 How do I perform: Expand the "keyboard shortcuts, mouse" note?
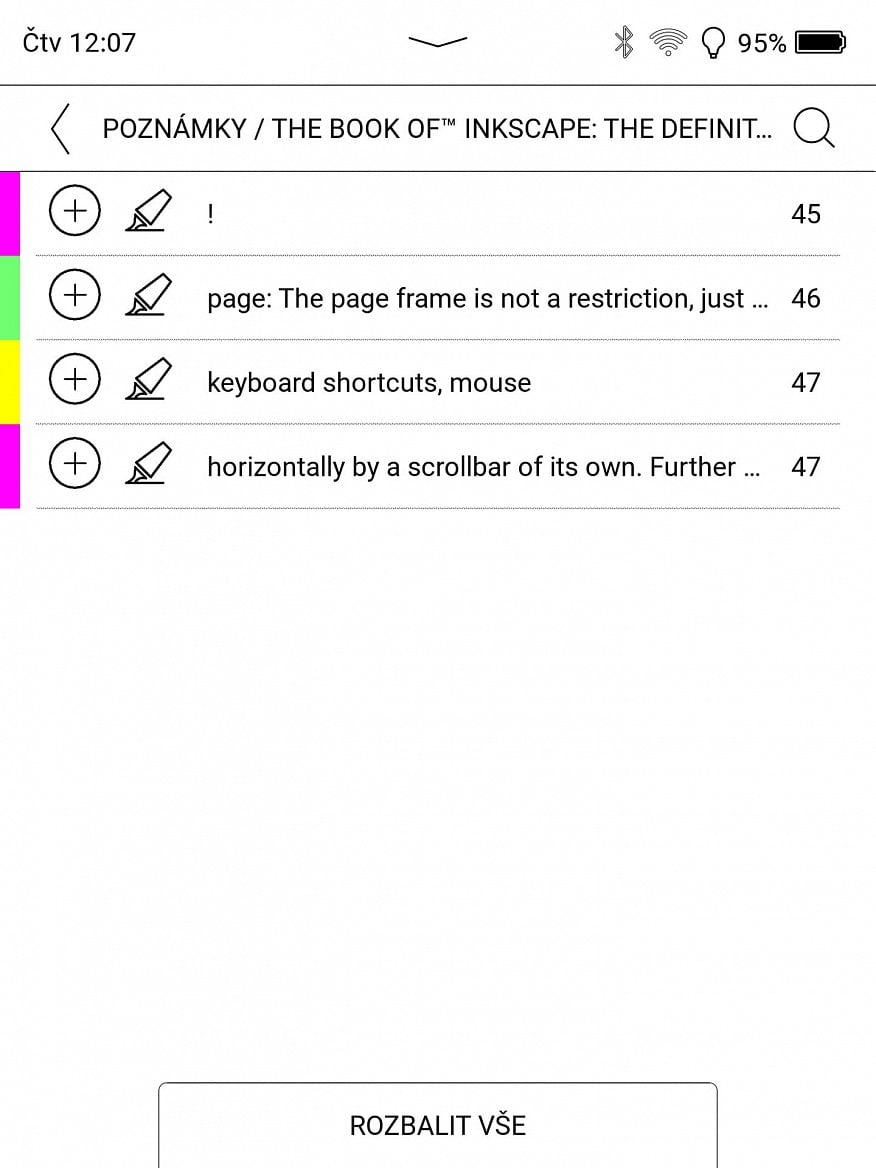point(74,381)
